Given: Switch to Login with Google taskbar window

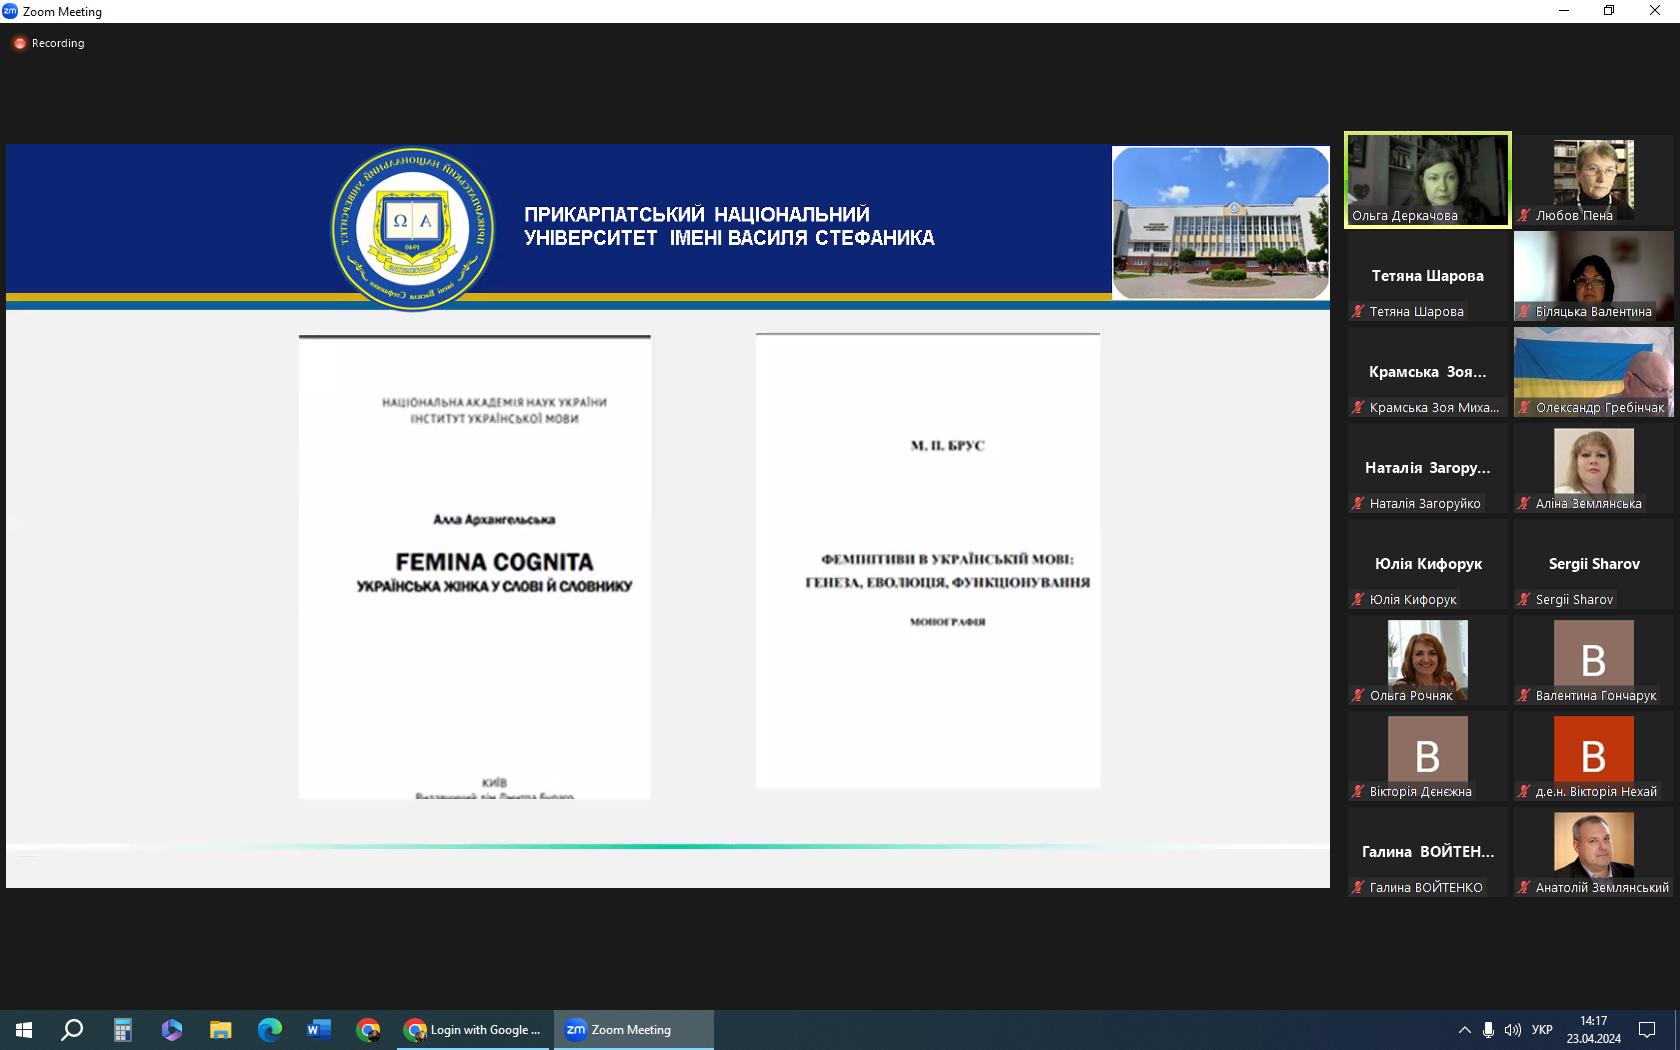Looking at the screenshot, I should 474,1030.
